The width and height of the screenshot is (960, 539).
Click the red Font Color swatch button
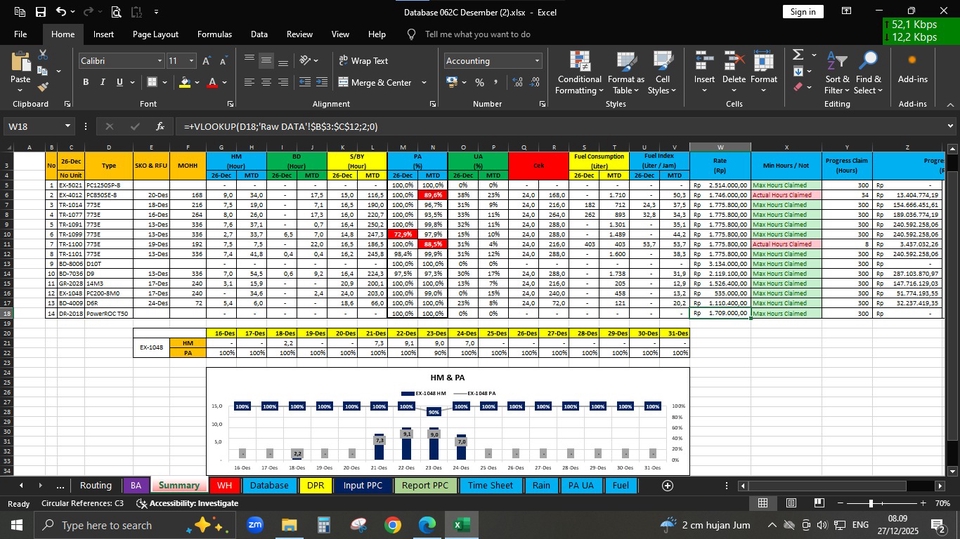(x=212, y=82)
